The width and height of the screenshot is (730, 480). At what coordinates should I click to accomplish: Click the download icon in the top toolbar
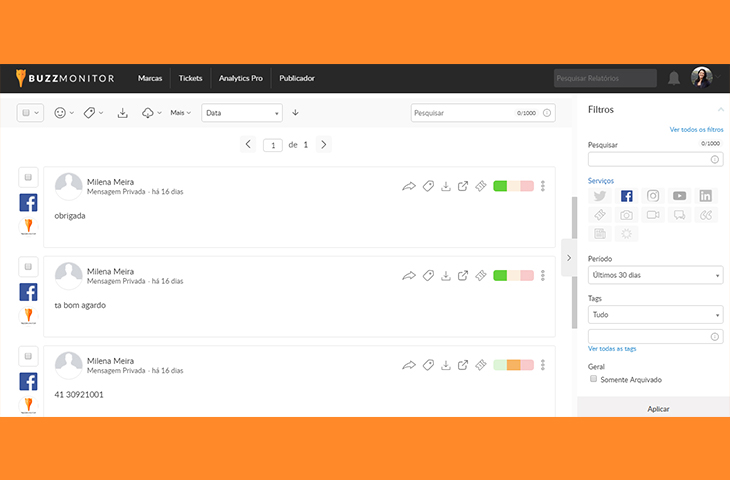[x=123, y=113]
